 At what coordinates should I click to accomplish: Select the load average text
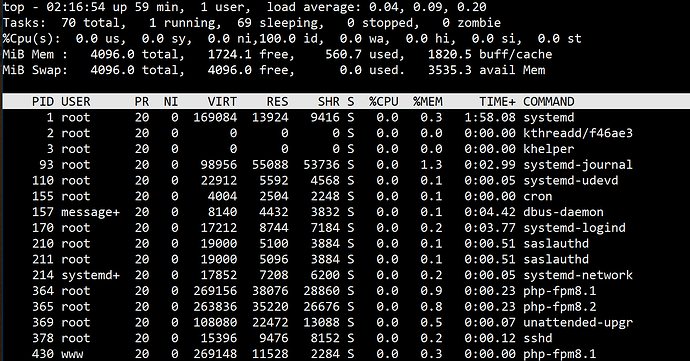tap(376, 7)
